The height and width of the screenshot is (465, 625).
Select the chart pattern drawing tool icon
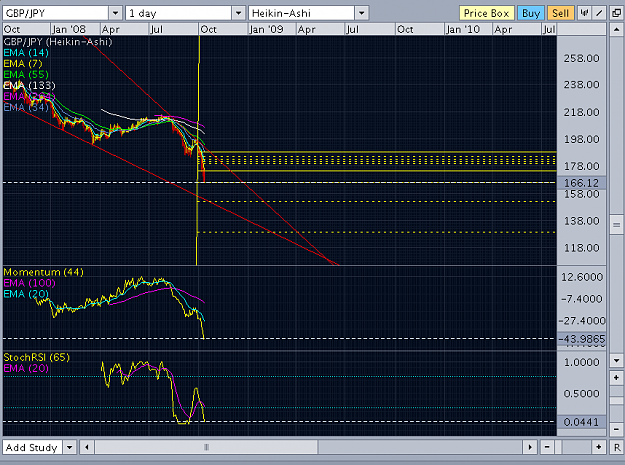click(x=584, y=13)
